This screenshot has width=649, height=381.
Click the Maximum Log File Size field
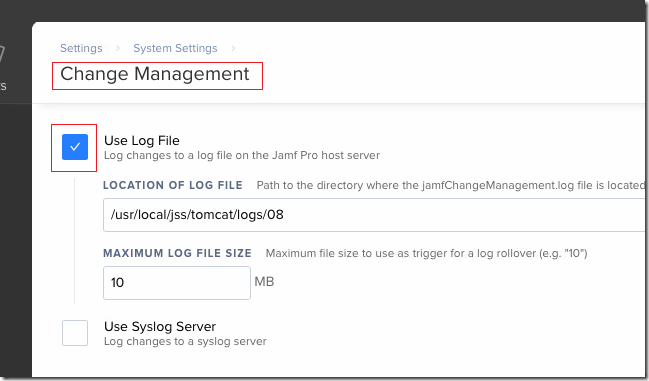pyautogui.click(x=177, y=283)
